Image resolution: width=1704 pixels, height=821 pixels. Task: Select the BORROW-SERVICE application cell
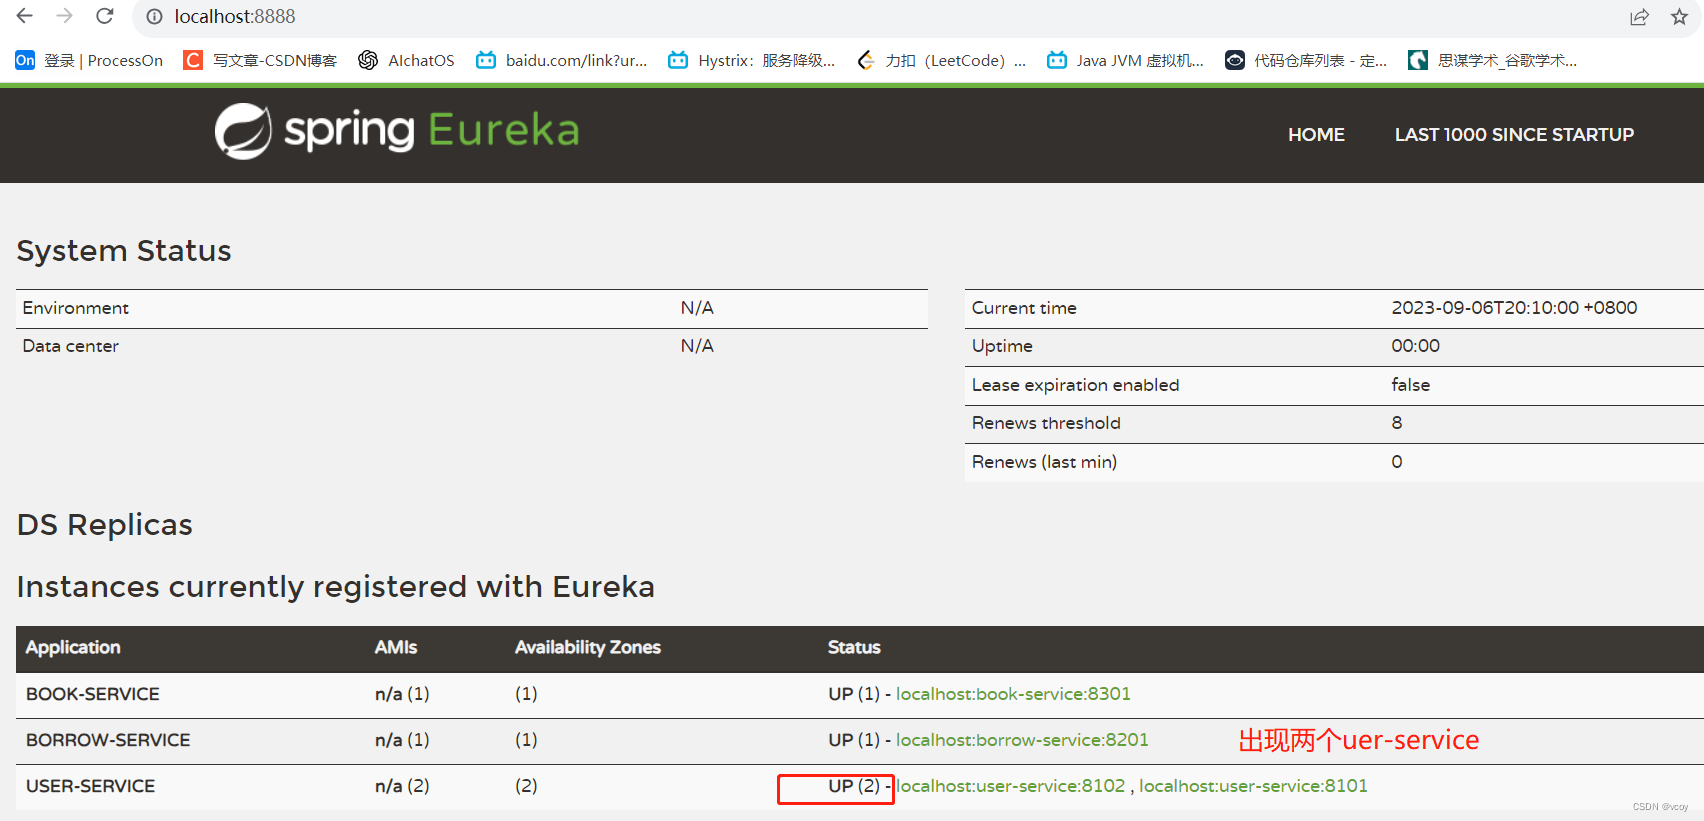pos(108,740)
